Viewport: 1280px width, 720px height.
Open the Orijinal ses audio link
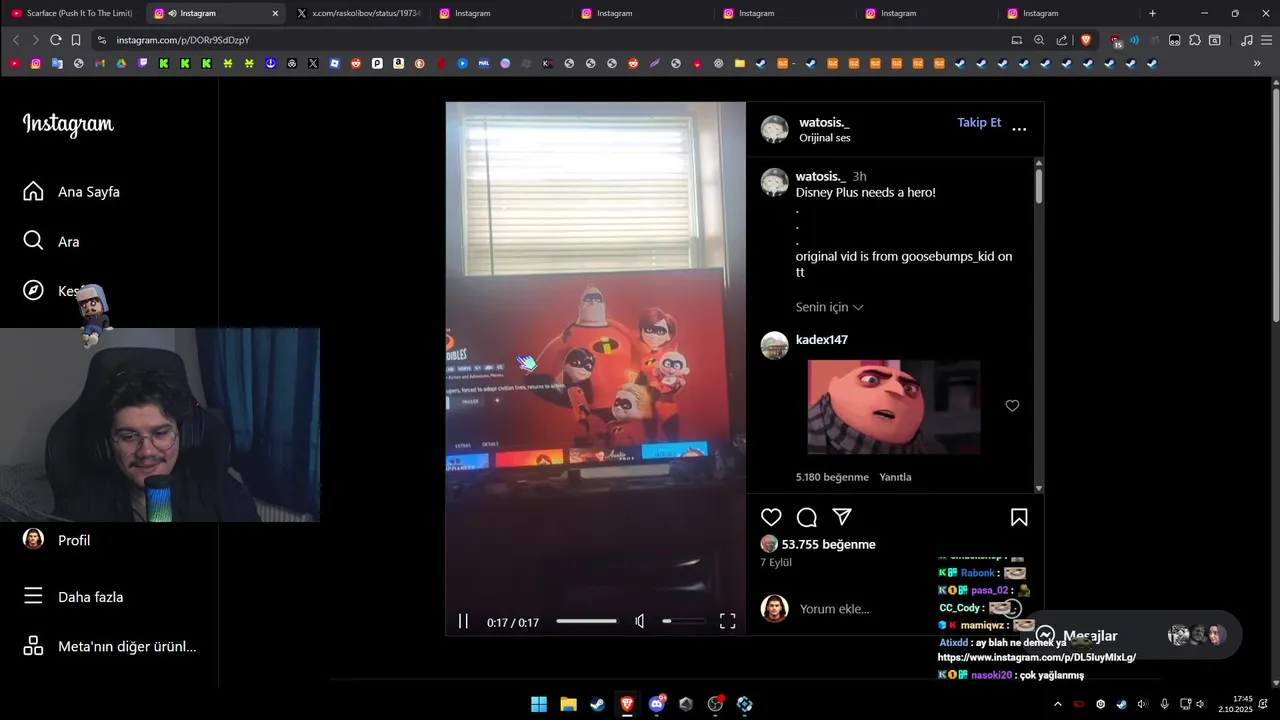825,138
